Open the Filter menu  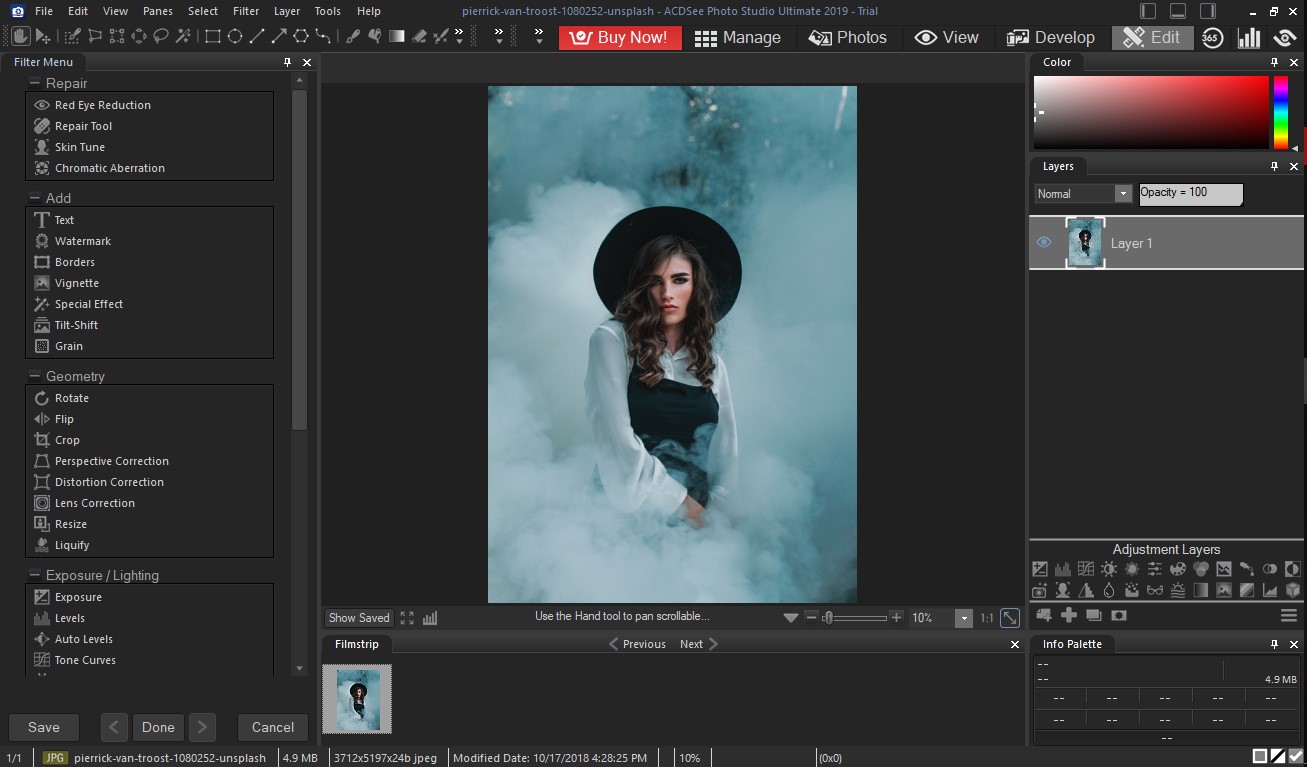[246, 11]
